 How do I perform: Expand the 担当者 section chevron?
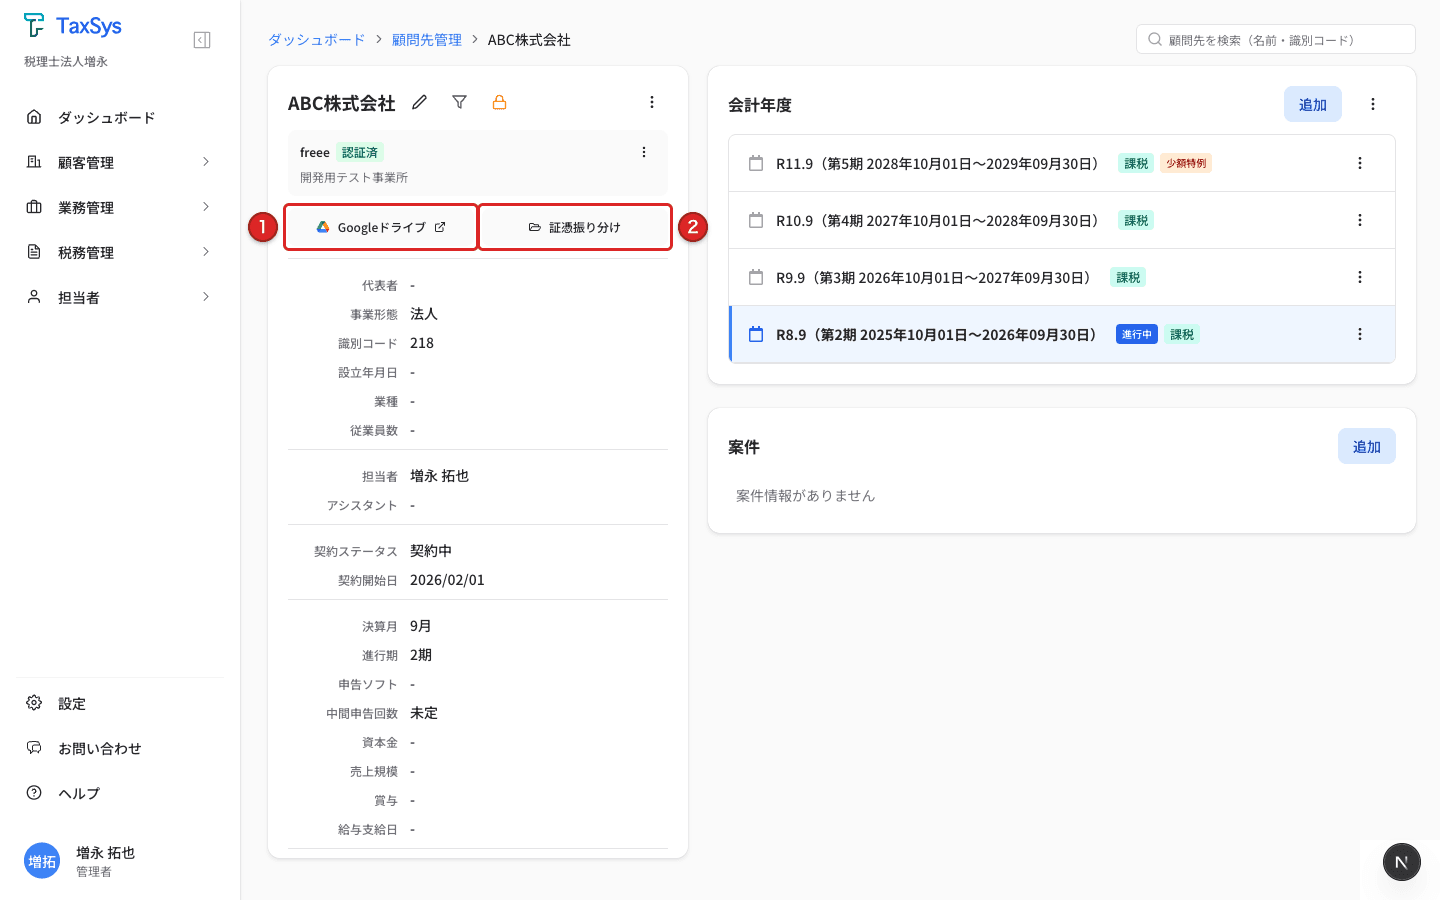(x=206, y=296)
